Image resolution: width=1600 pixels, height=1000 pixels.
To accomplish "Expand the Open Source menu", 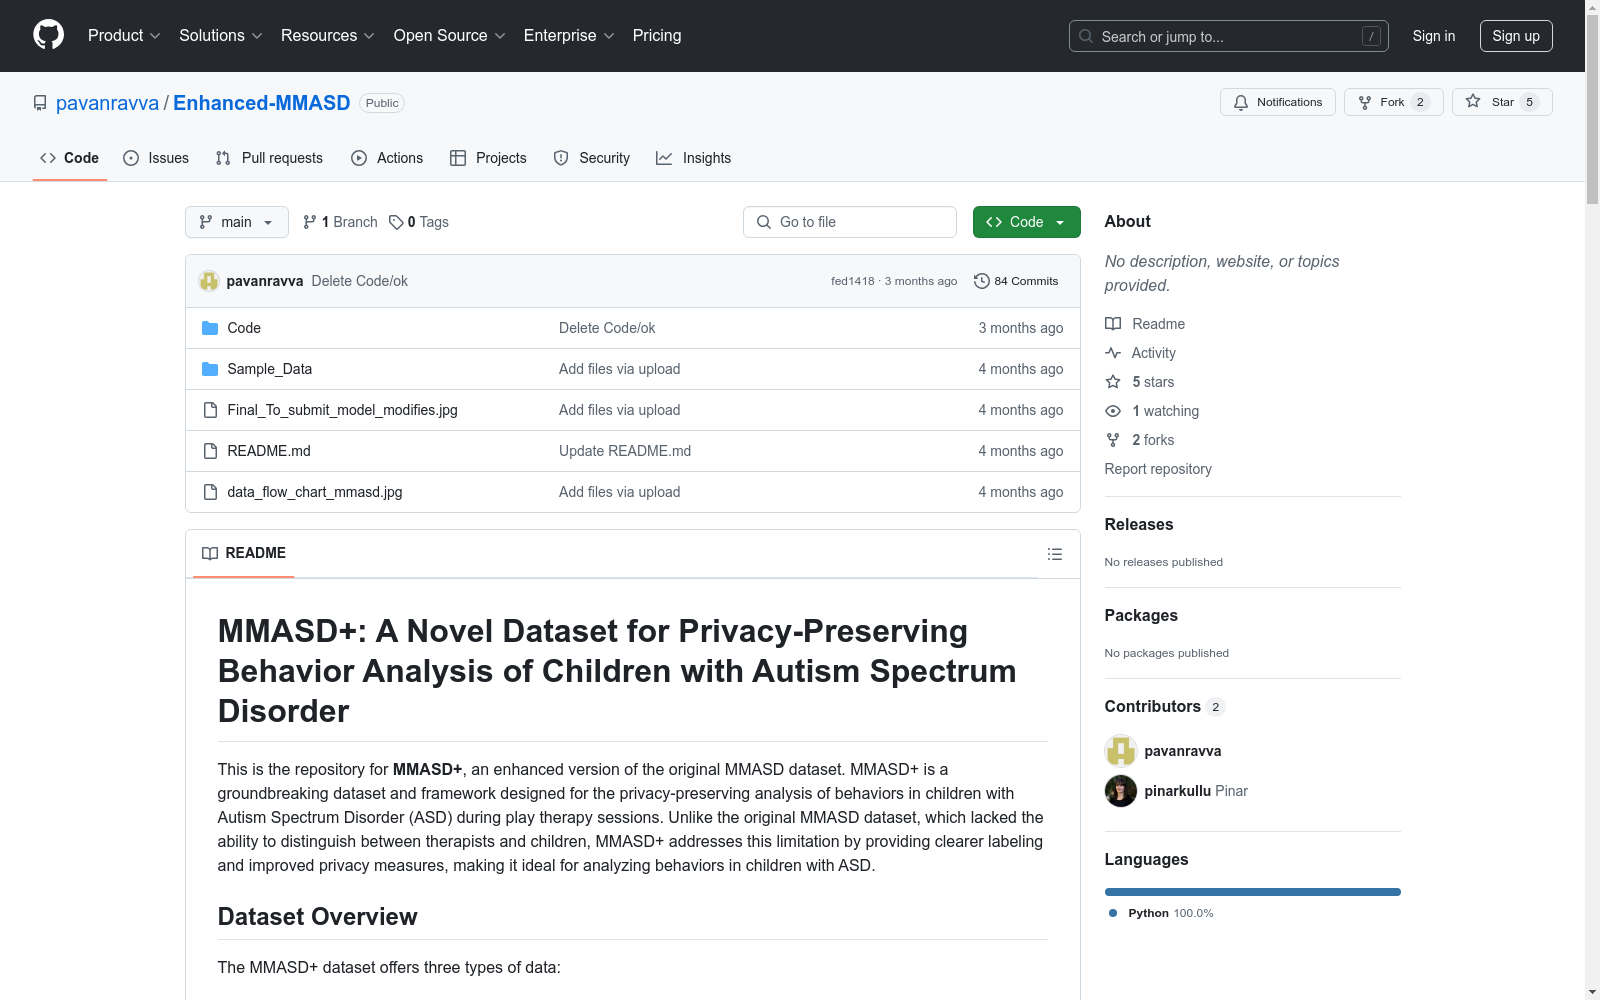I will coord(449,36).
